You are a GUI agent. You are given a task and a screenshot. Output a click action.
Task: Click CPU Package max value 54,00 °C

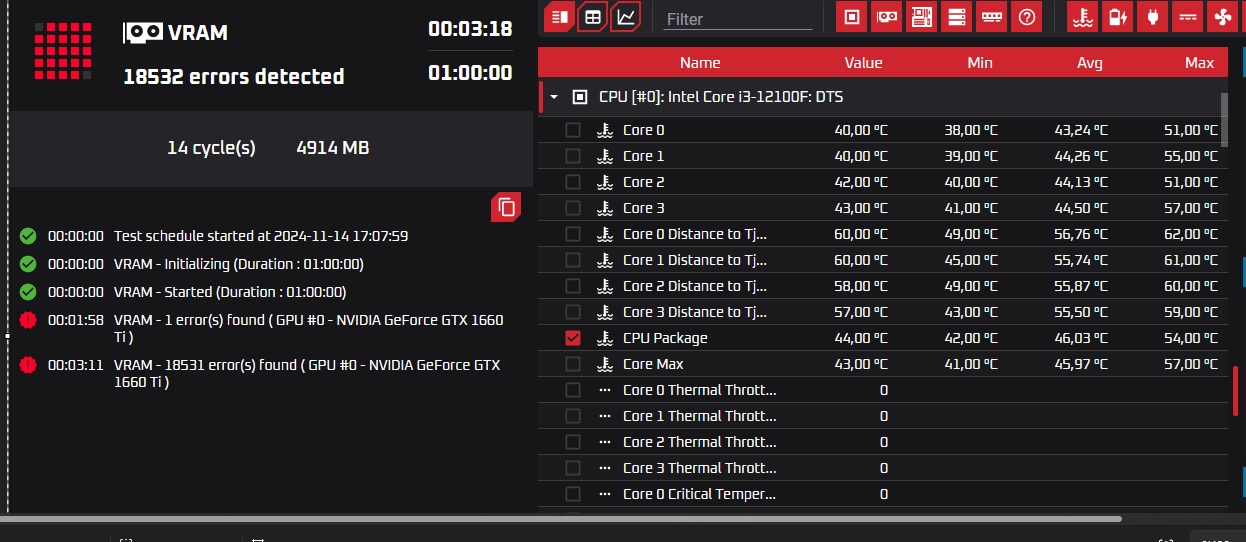[x=1190, y=338]
